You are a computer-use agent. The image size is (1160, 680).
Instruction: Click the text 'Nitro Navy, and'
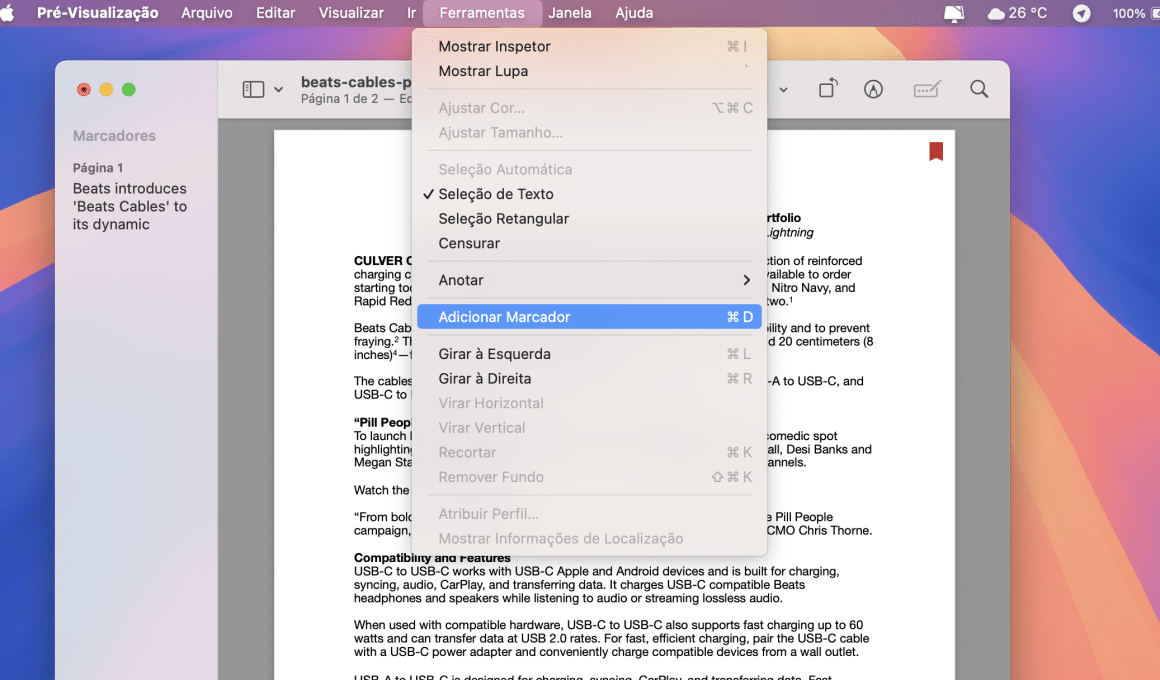click(x=813, y=288)
